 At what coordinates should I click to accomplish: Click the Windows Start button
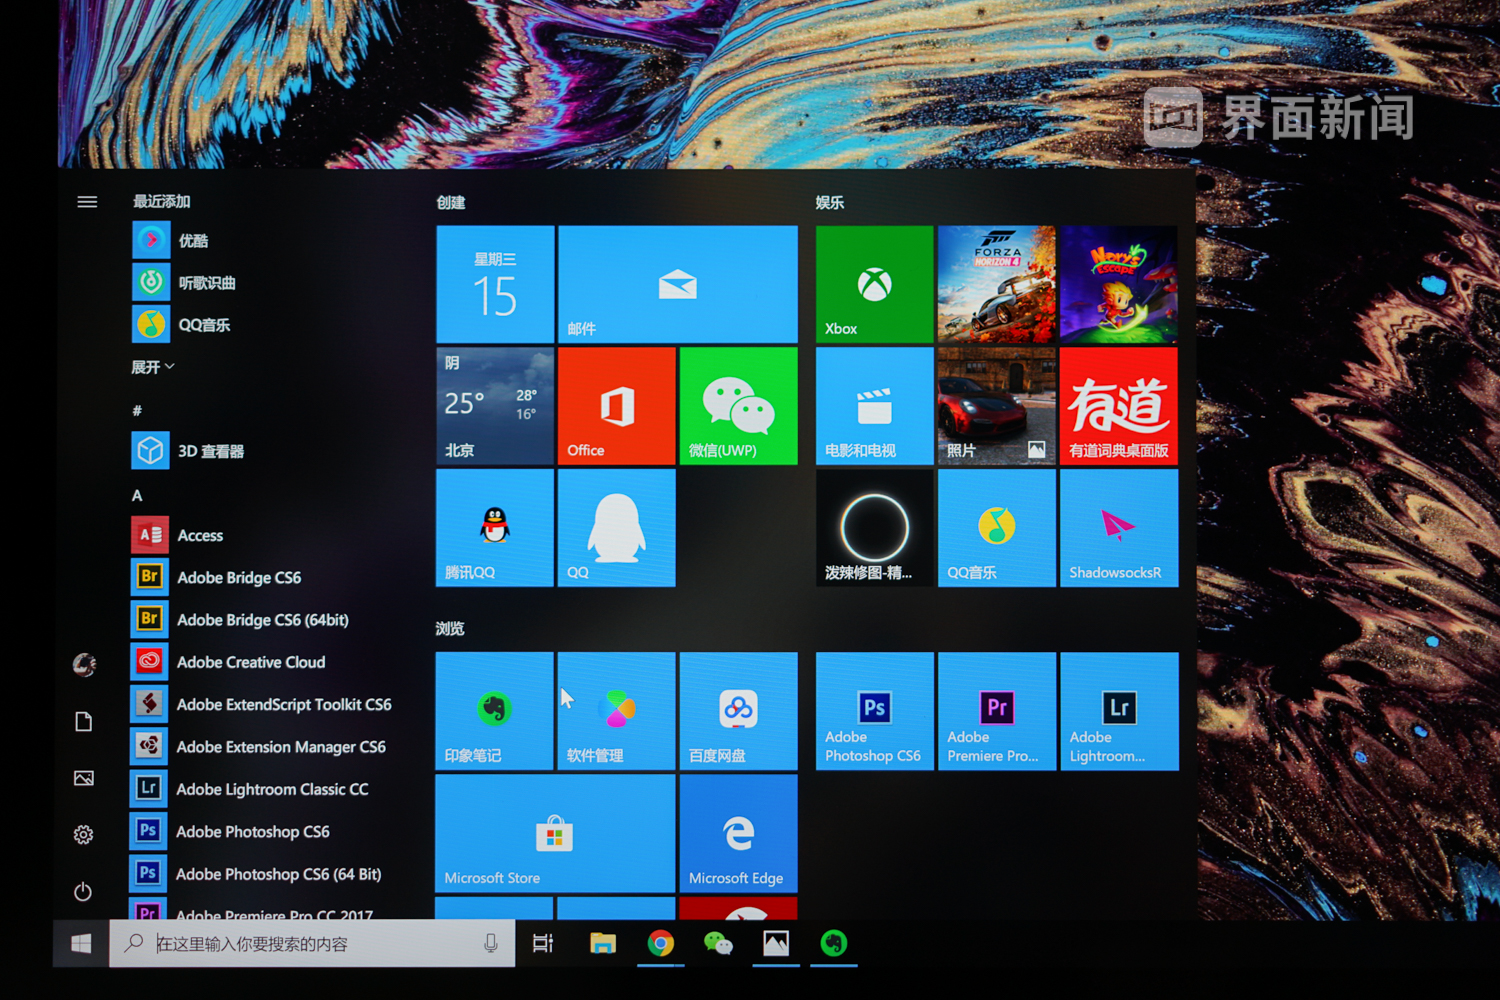click(81, 943)
